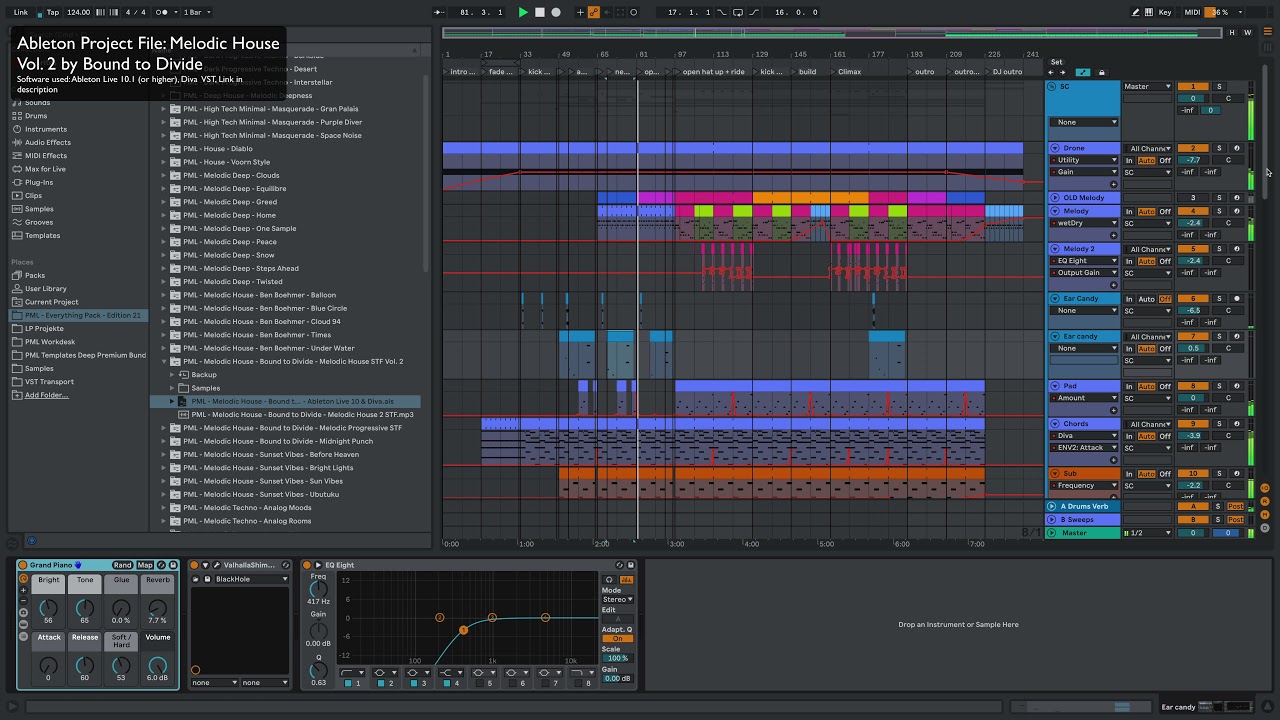Click the Grand Piano save preset icon
This screenshot has height=720, width=1280.
pos(173,565)
